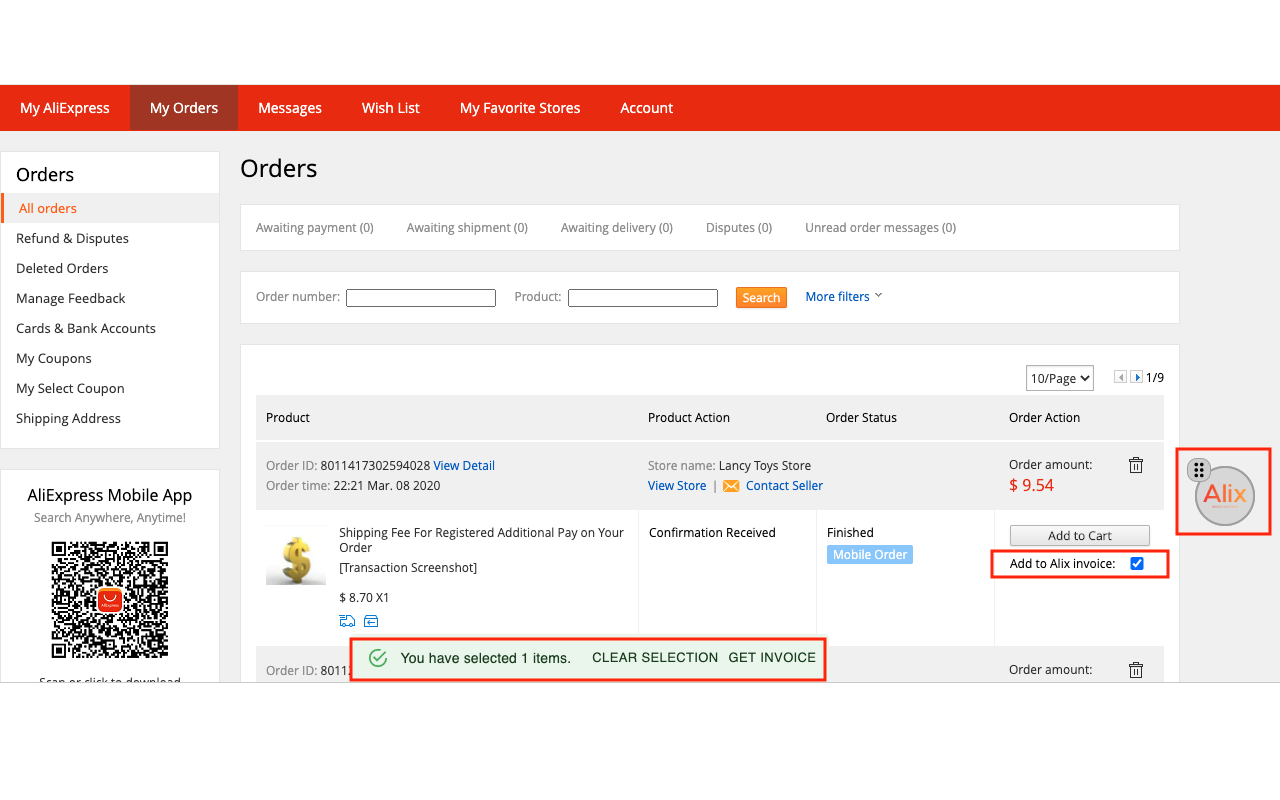The width and height of the screenshot is (1280, 800).
Task: Click the Alix extension round logo
Action: click(x=1225, y=496)
